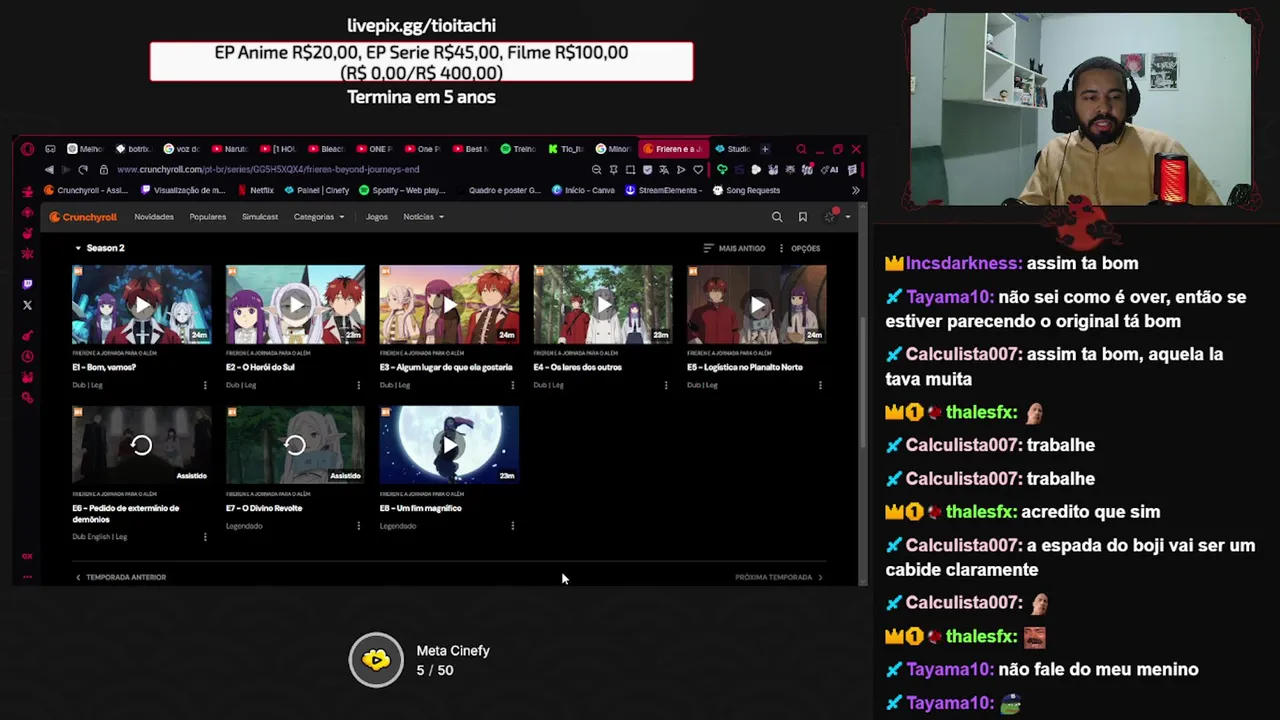Open Novidades in the Crunchyroll navigation

click(x=154, y=217)
